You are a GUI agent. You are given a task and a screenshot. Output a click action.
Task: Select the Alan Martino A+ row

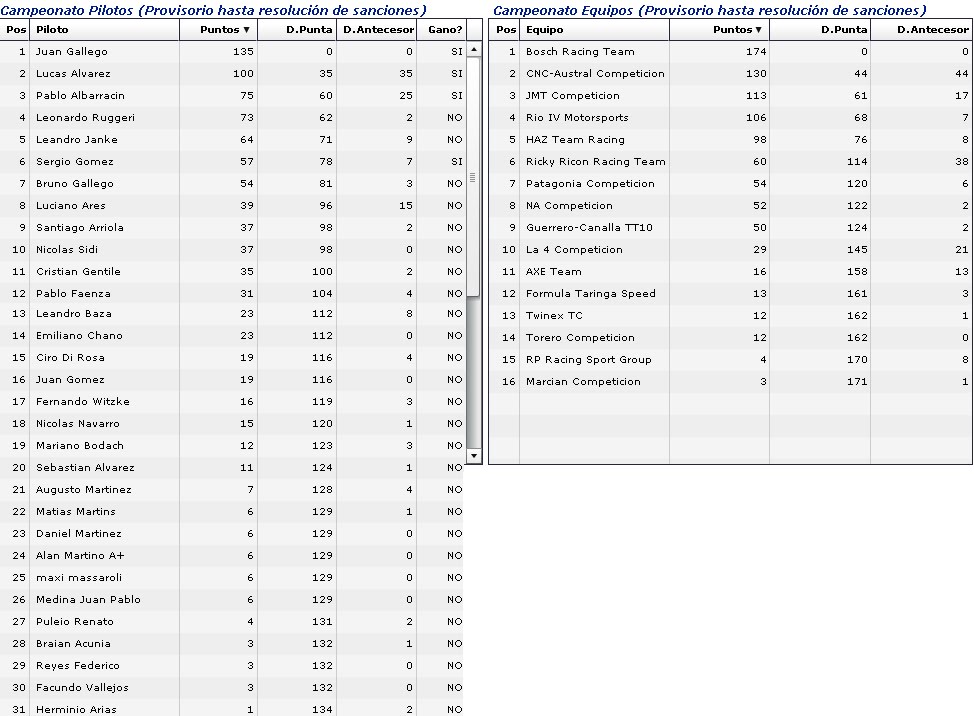232,556
